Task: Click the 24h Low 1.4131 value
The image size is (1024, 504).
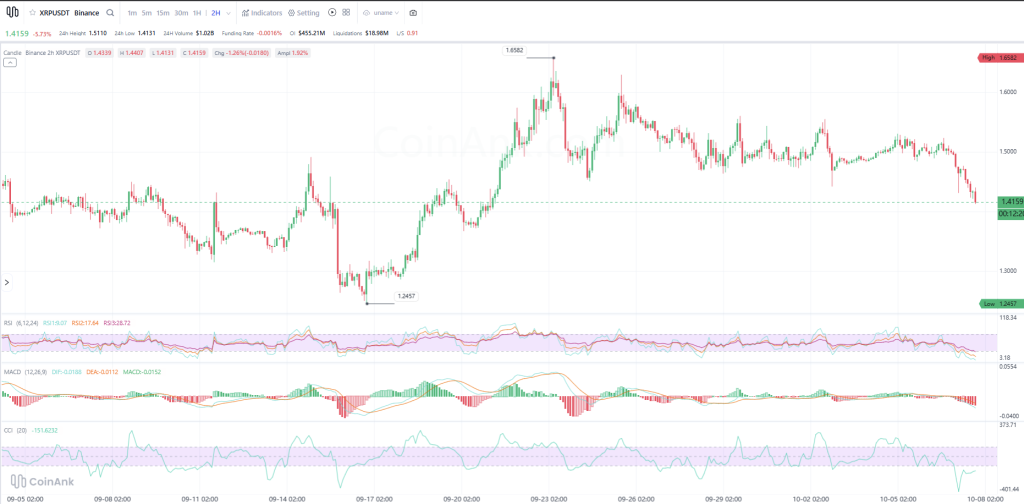Action: pos(147,33)
